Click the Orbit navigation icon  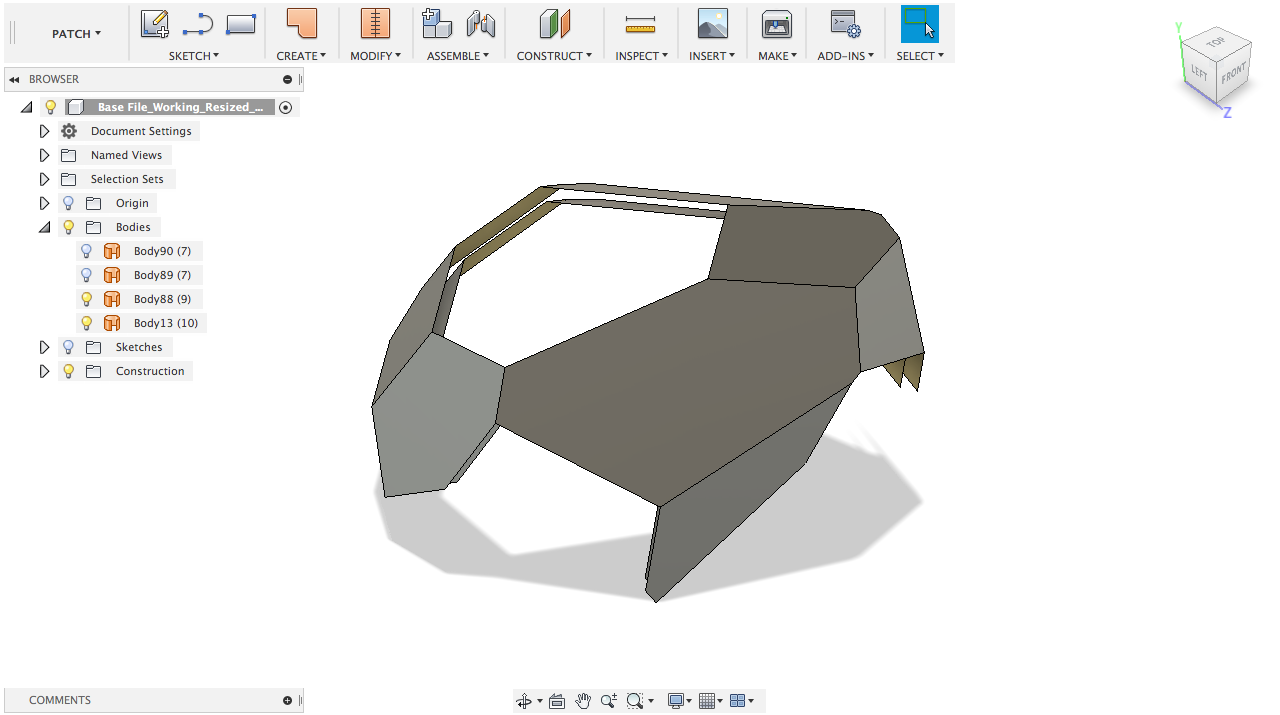[524, 701]
